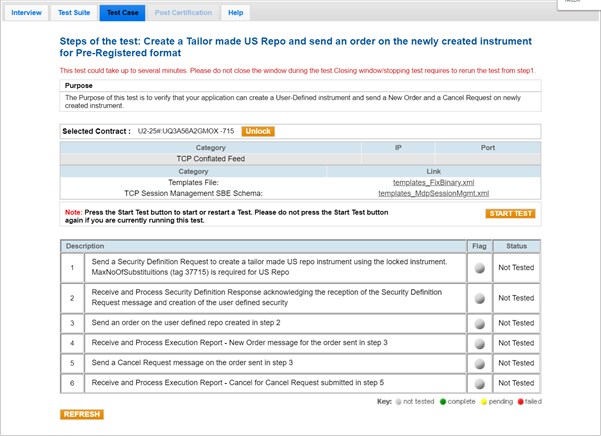601x436 pixels.
Task: Click the gray flag circle in step 3
Action: (478, 323)
